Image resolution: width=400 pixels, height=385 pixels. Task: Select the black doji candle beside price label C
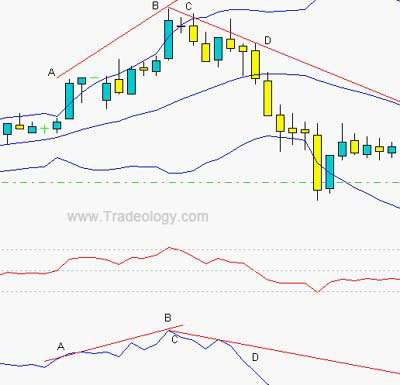tap(181, 25)
